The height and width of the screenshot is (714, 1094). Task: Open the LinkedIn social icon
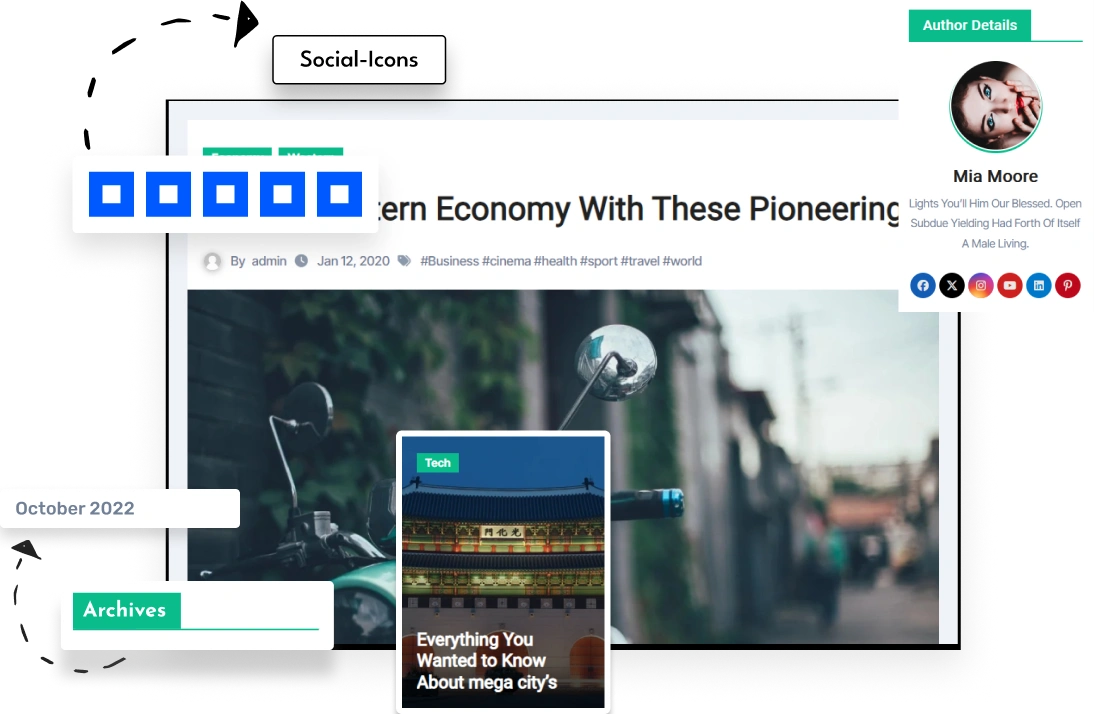point(1038,285)
